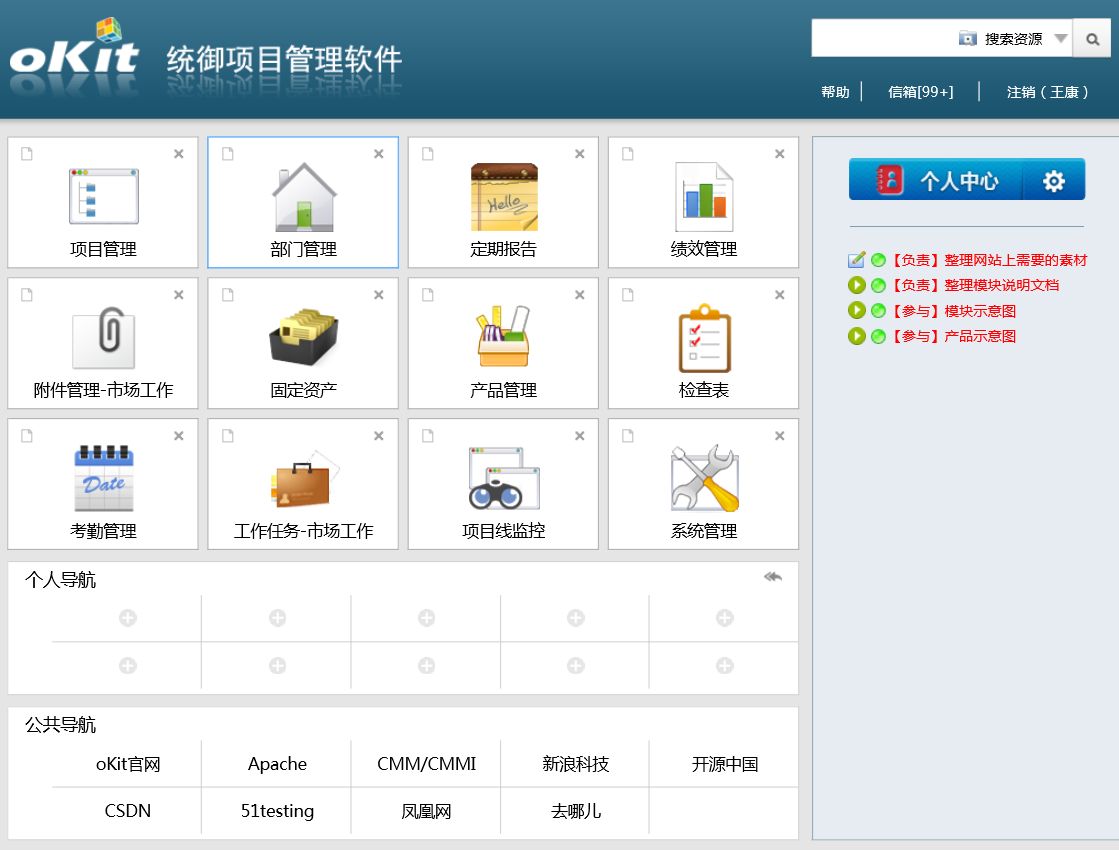
Task: Click green status dot beside 产品示意图
Action: click(x=879, y=336)
